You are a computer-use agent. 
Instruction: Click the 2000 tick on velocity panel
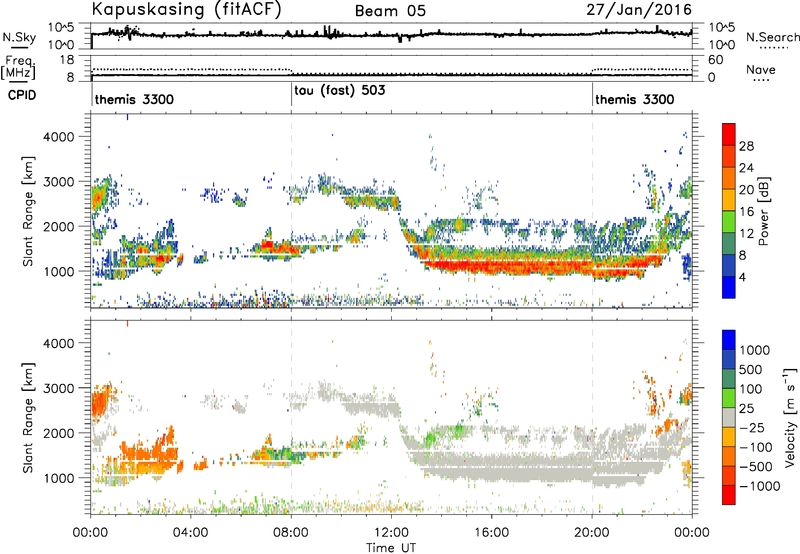pos(59,433)
